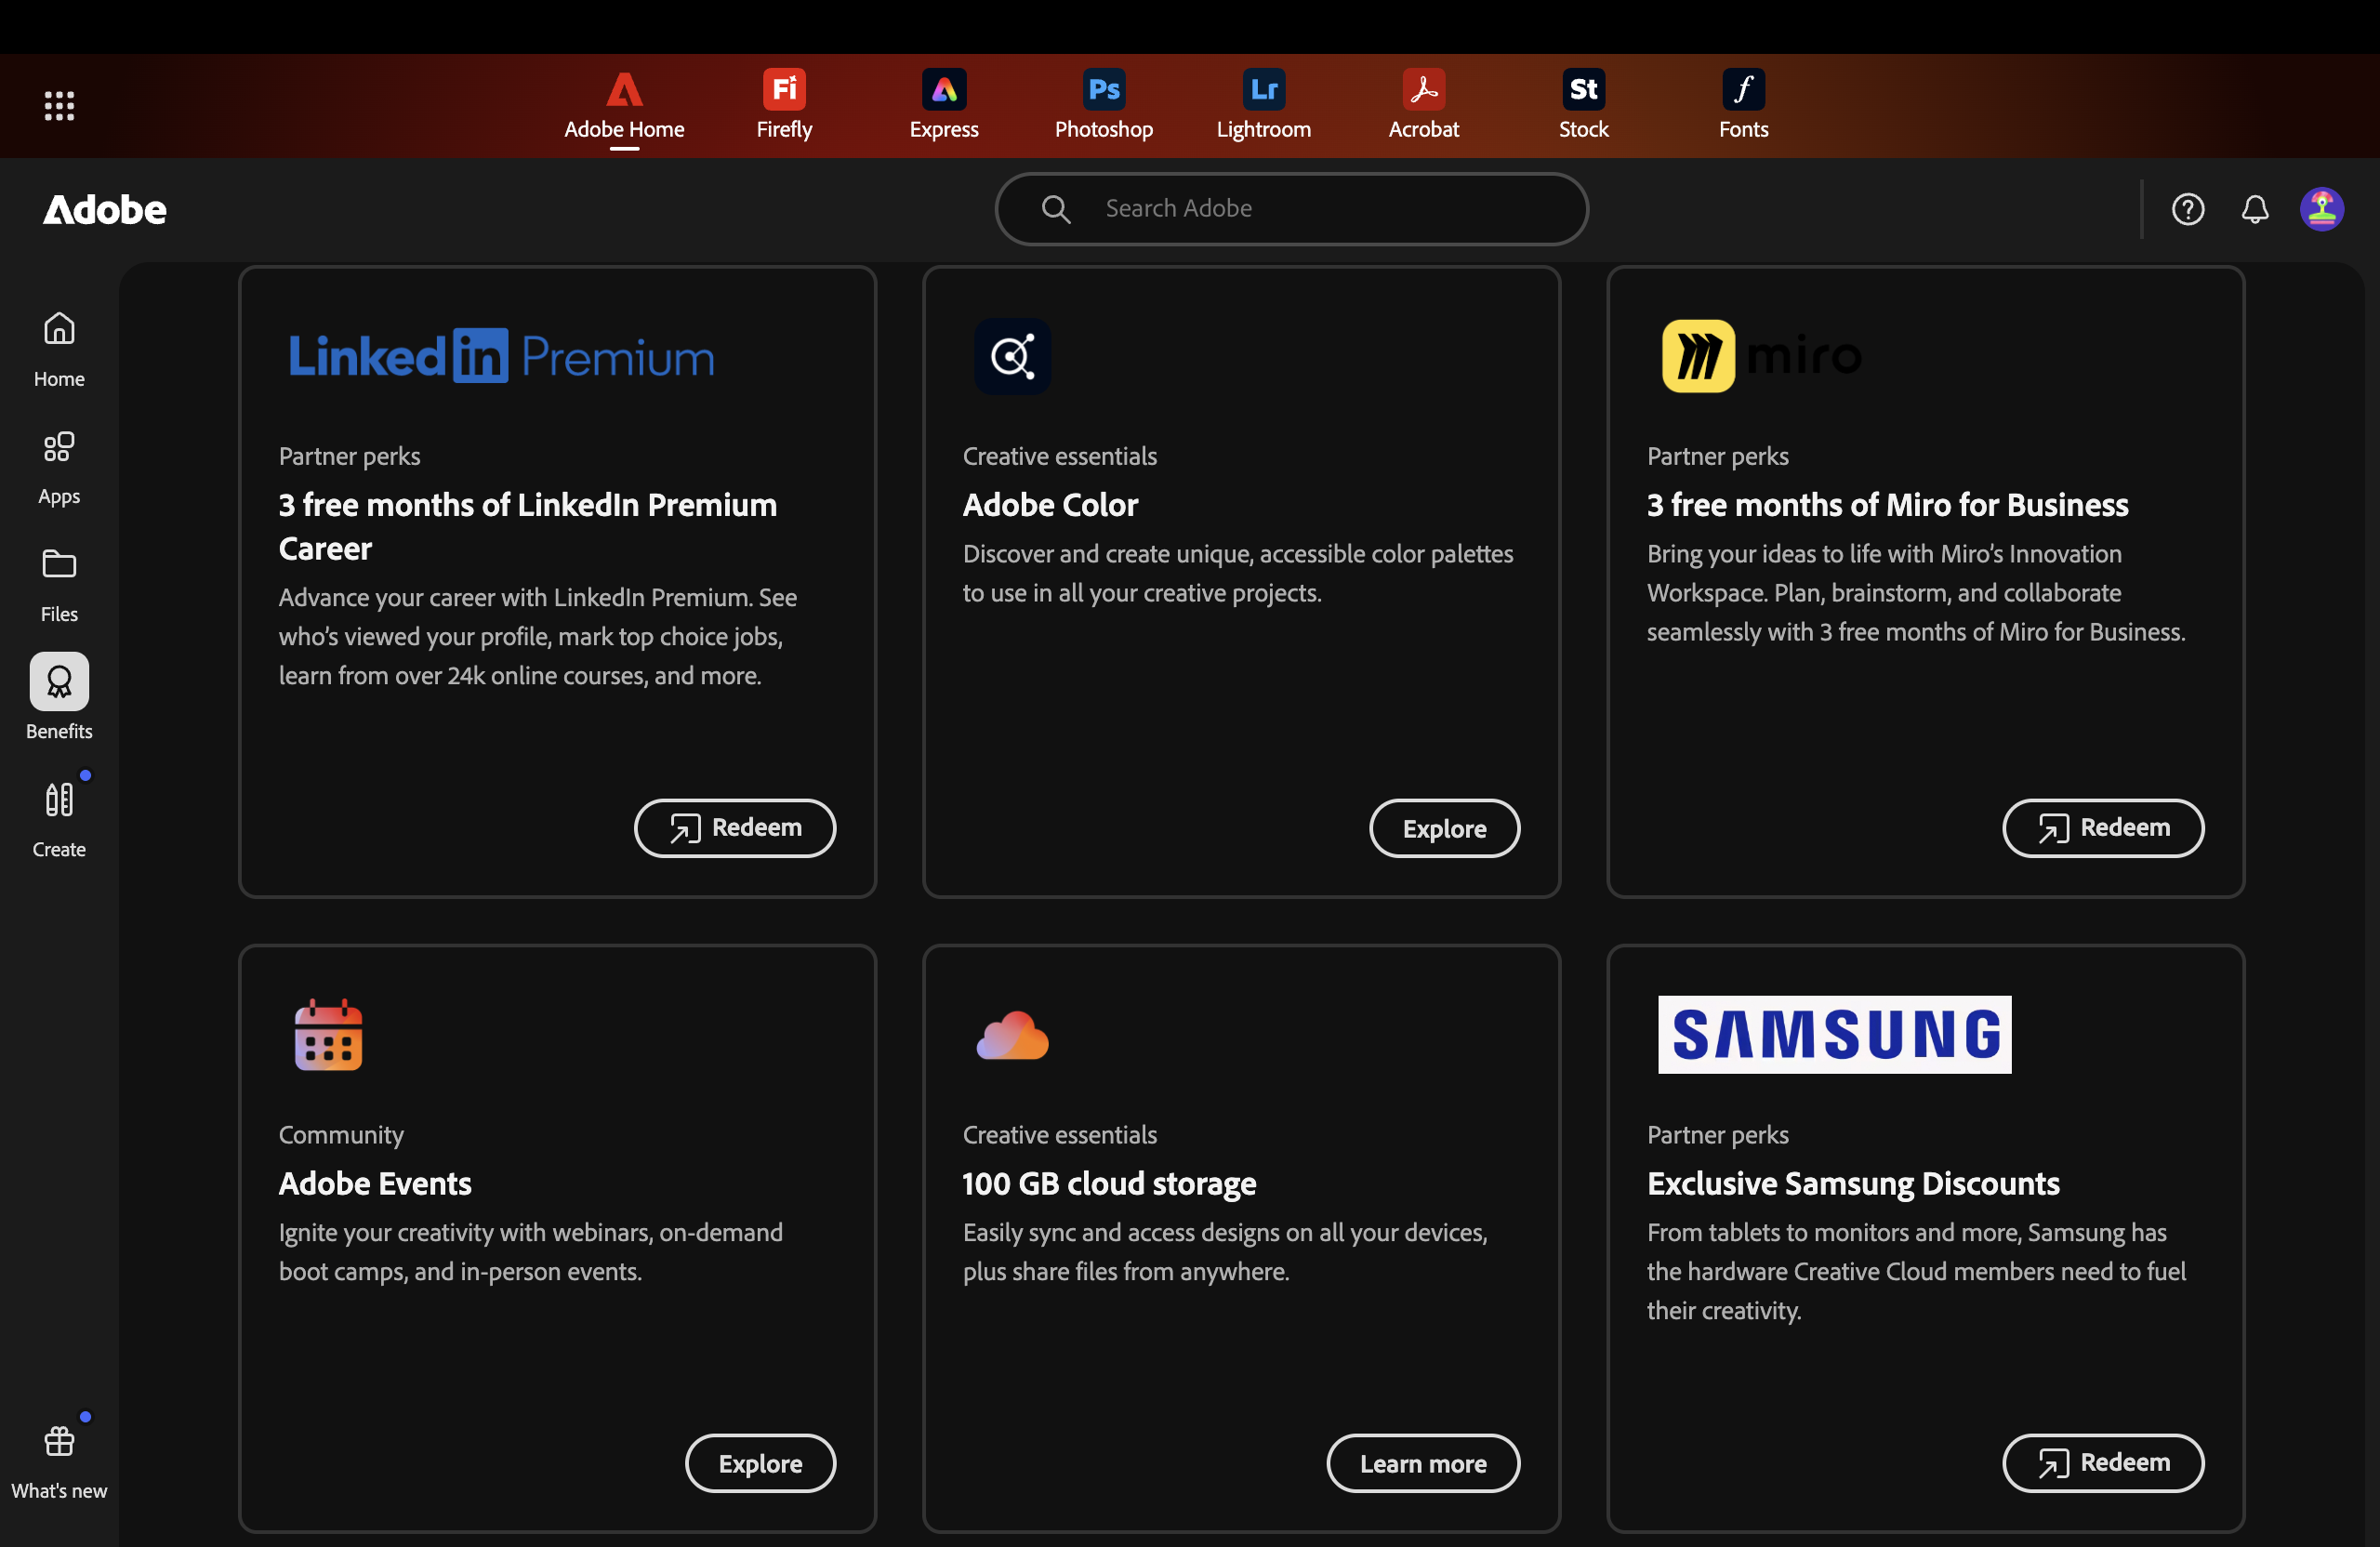The height and width of the screenshot is (1547, 2380).
Task: Open Files in the left sidebar
Action: point(59,584)
